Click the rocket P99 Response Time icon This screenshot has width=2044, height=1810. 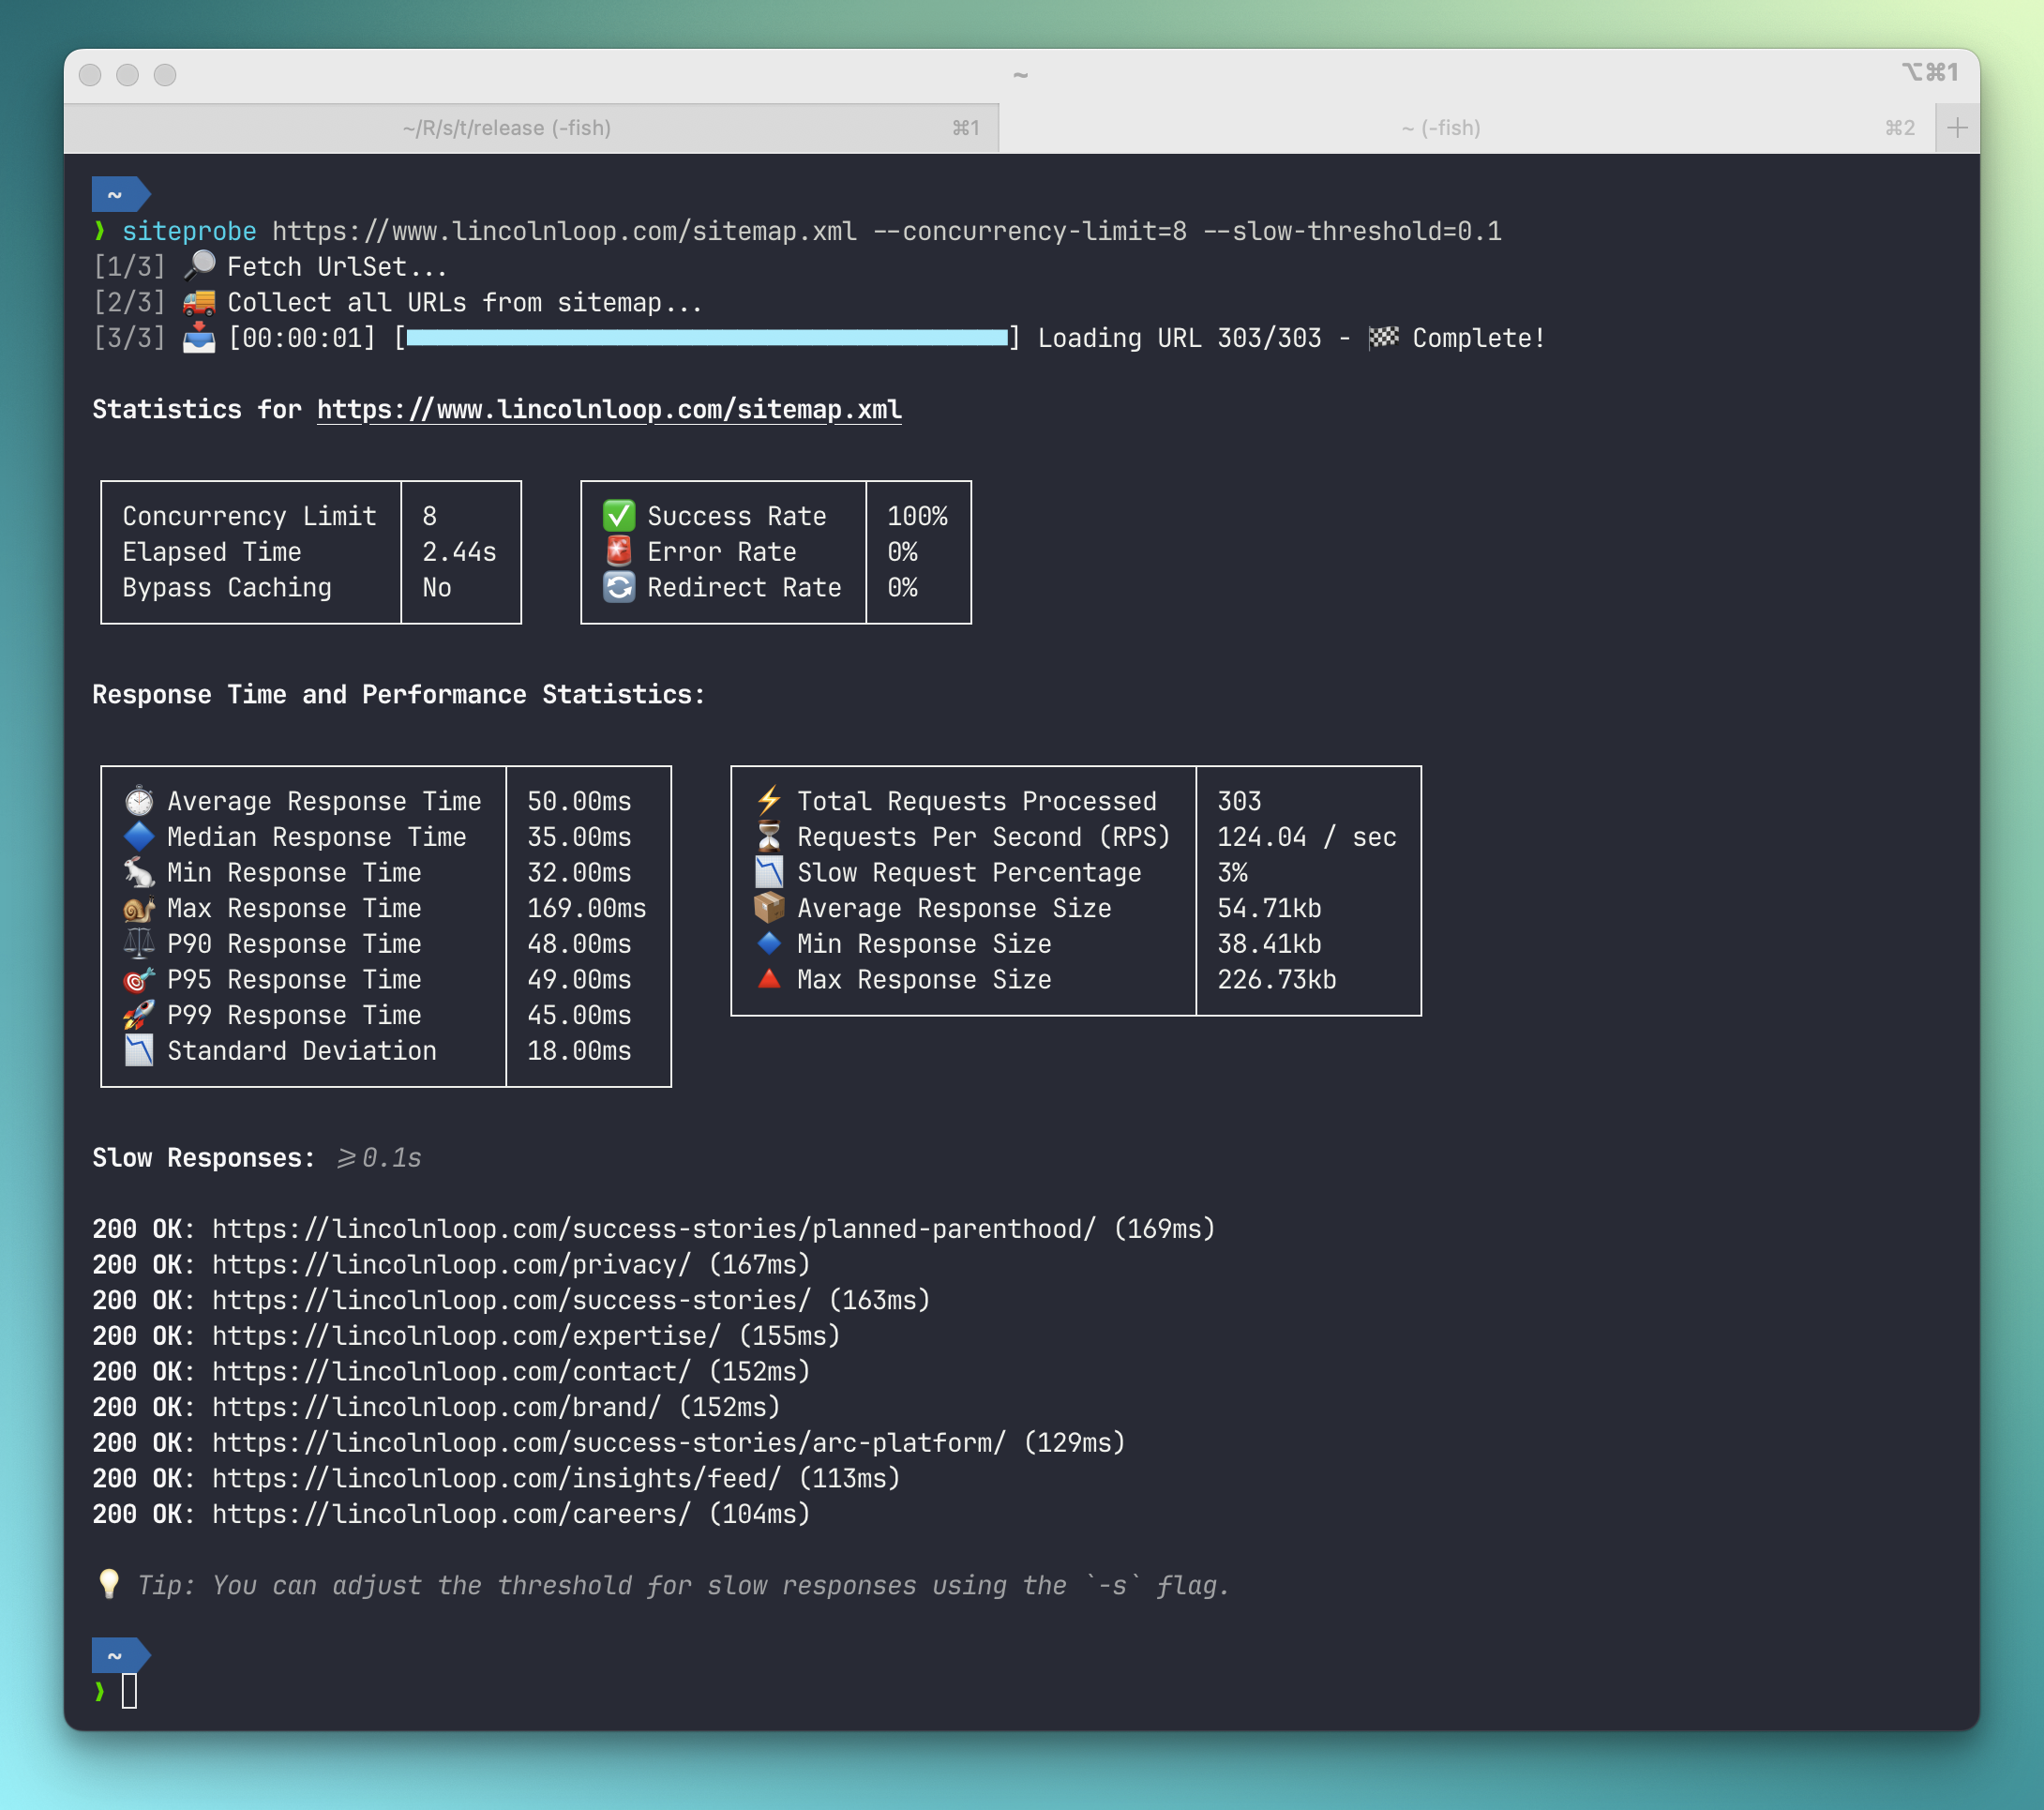[138, 1015]
